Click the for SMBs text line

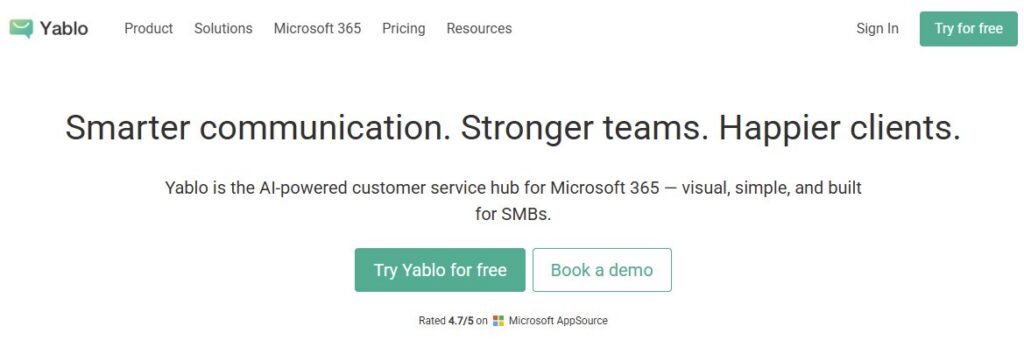tap(513, 214)
